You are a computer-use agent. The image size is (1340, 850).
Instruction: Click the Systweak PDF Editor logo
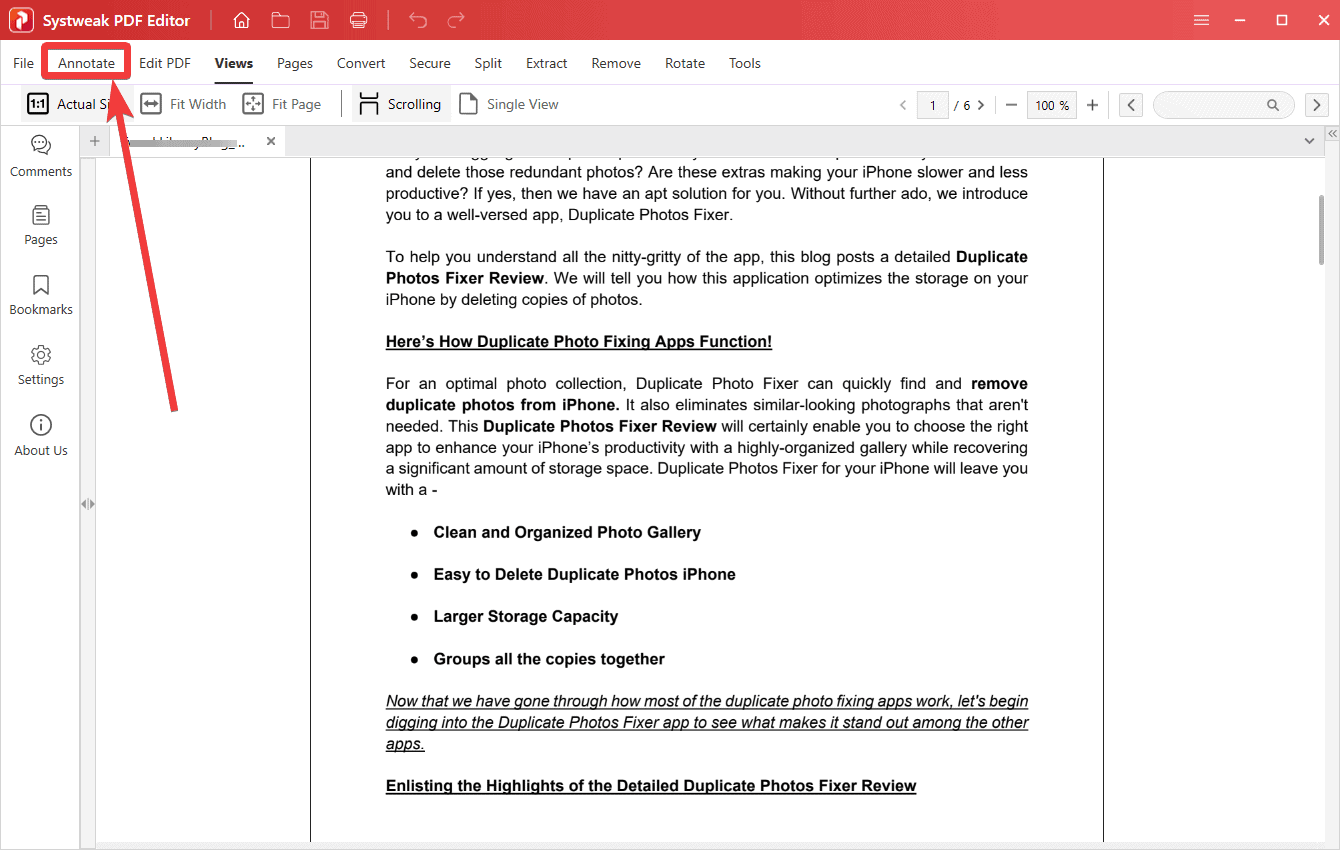click(21, 20)
